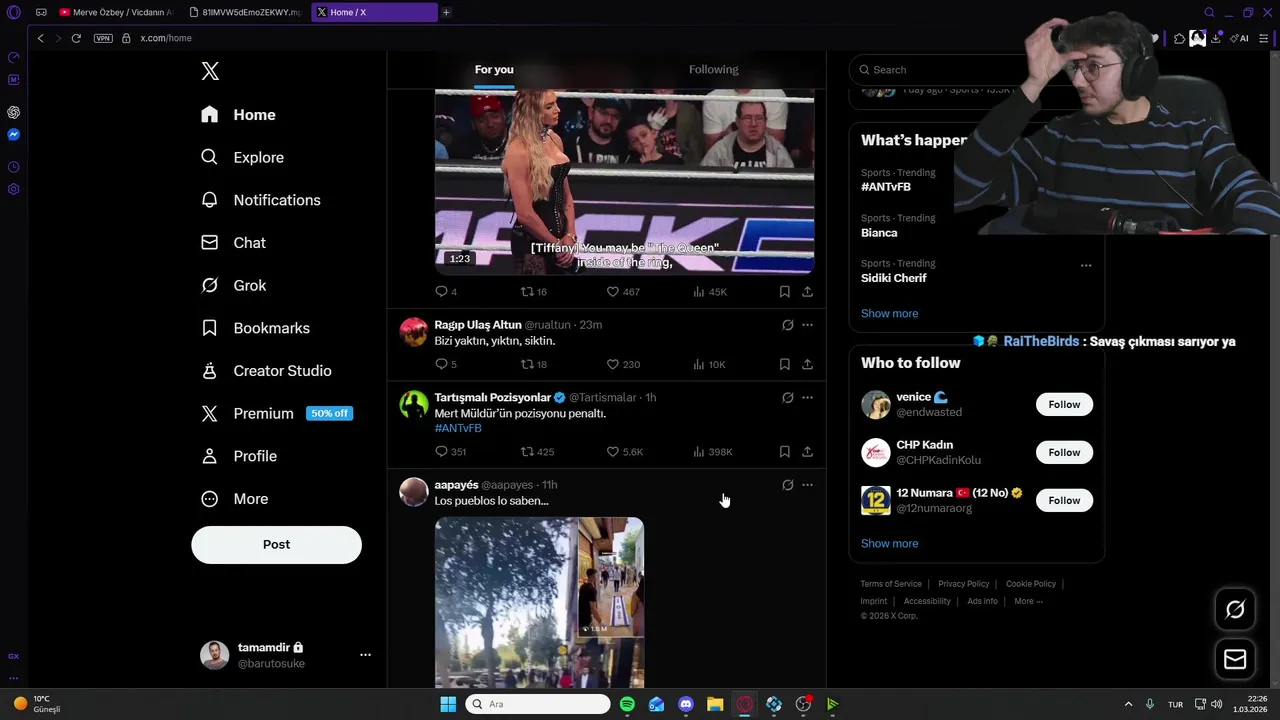
Task: Repost the Tartışmalı Pozisyonlar post
Action: [537, 452]
